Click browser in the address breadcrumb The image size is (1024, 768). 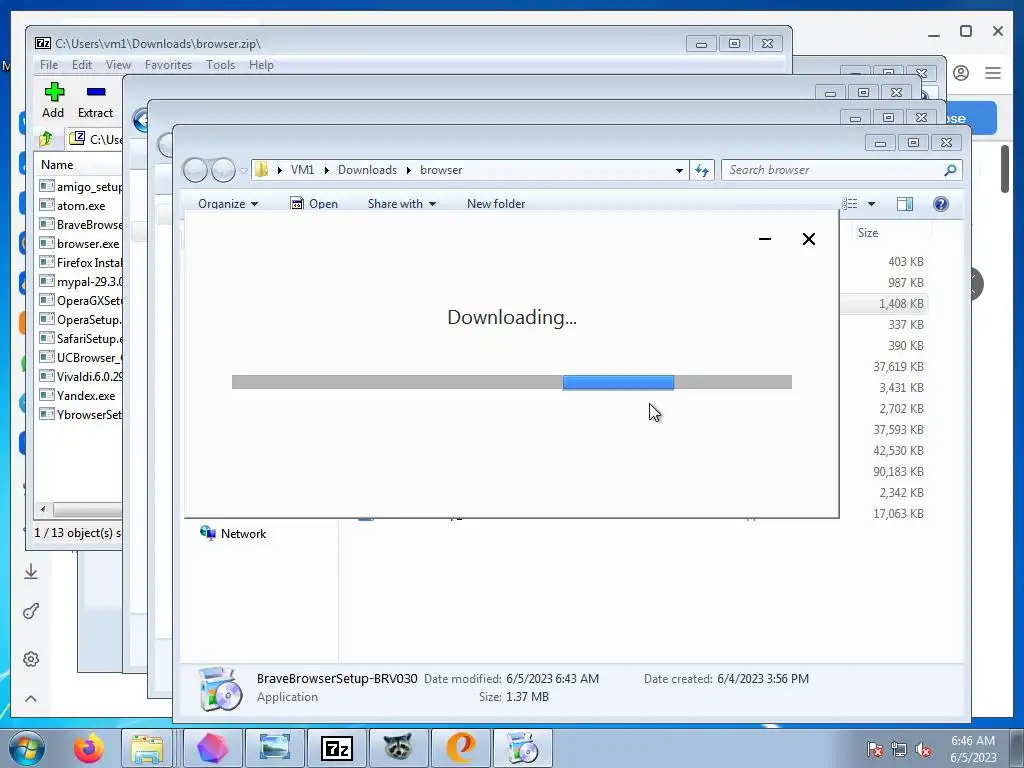(441, 170)
